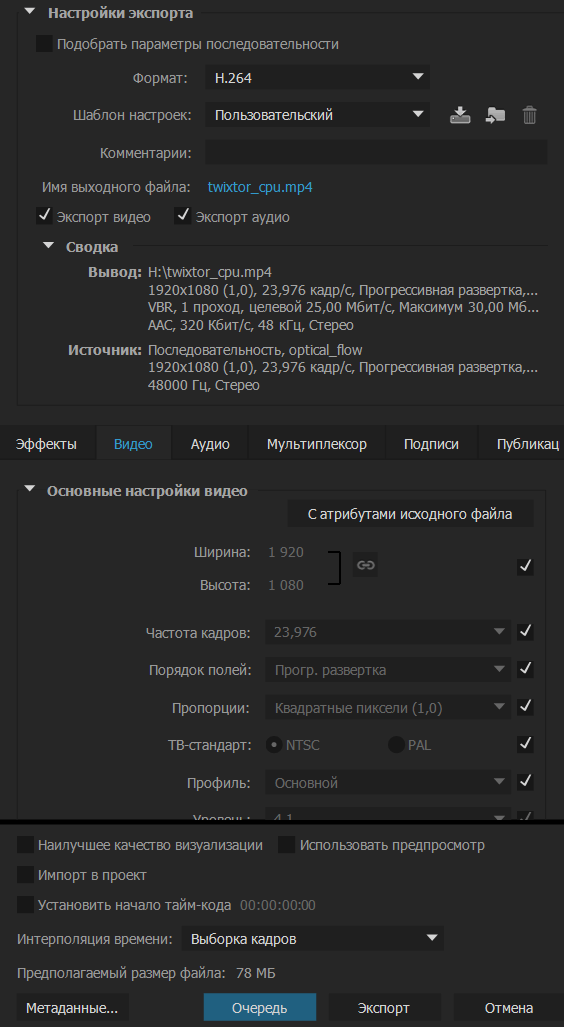The image size is (564, 1027).
Task: Select PAL radio button
Action: (396, 745)
